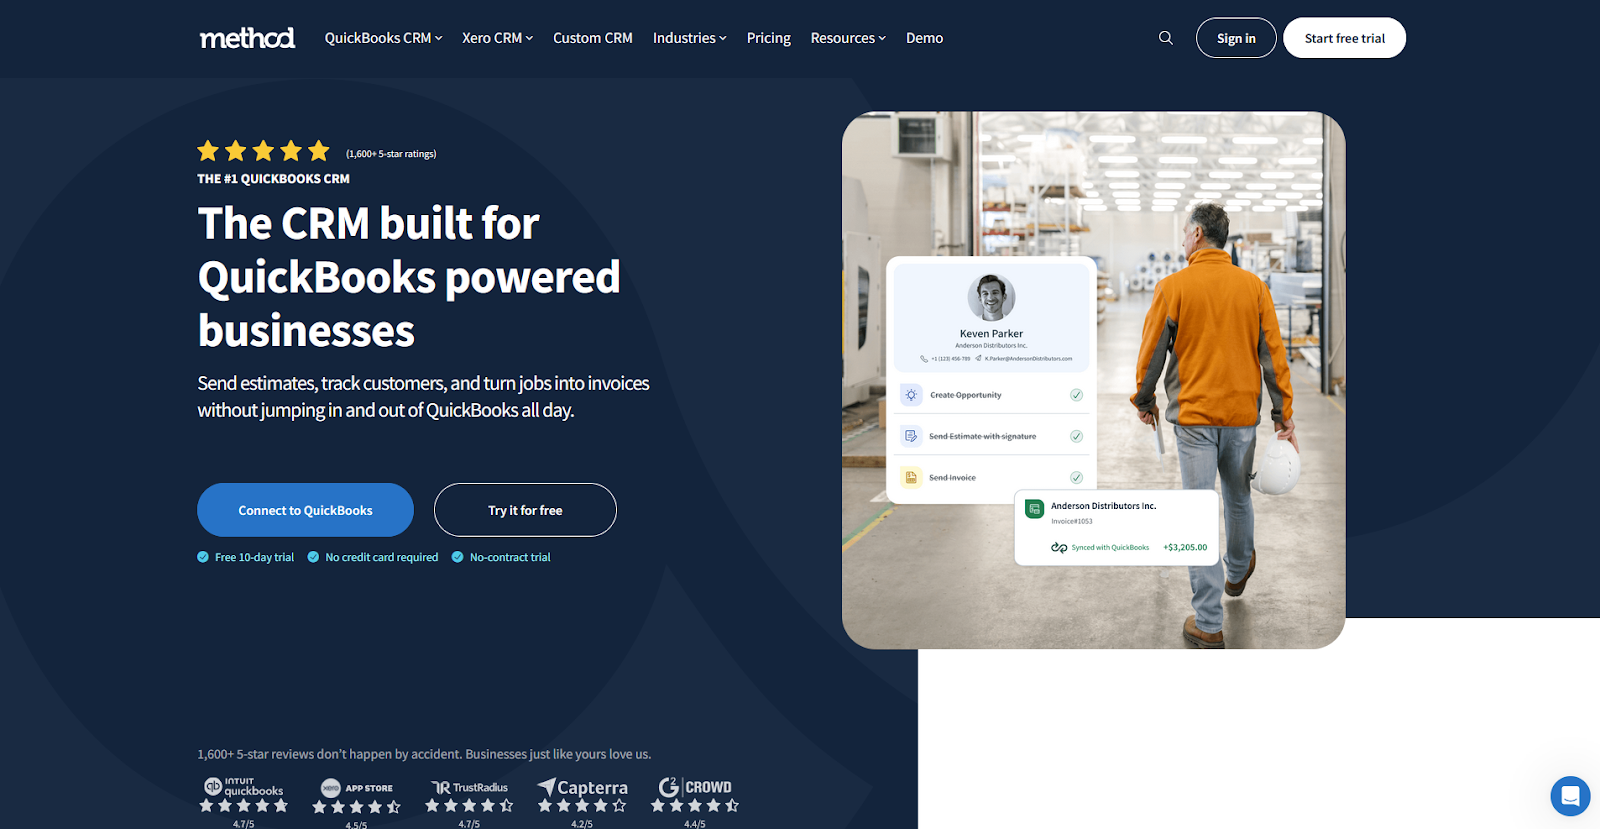Click the "Send Estimate with signature" label

click(982, 436)
